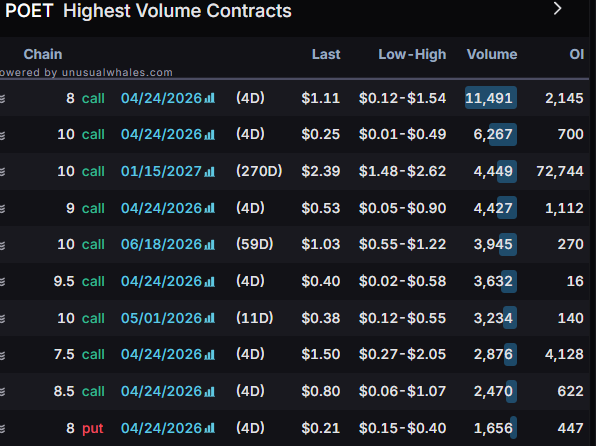
Task: Sort by Last price column header
Action: tap(326, 54)
